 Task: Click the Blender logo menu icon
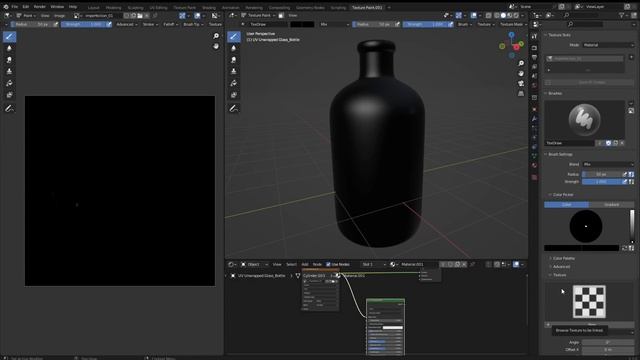click(x=6, y=7)
